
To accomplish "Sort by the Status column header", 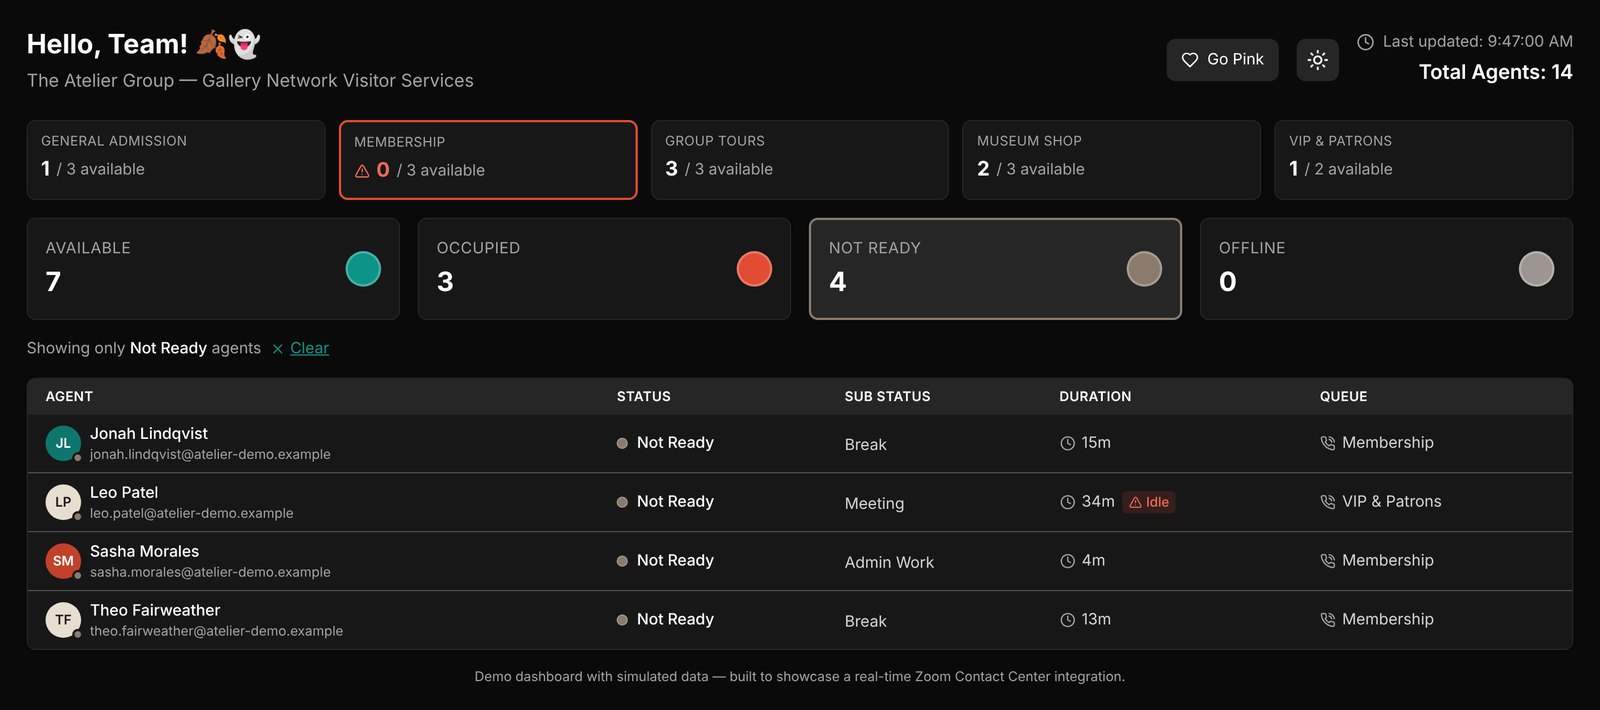I will tap(643, 397).
